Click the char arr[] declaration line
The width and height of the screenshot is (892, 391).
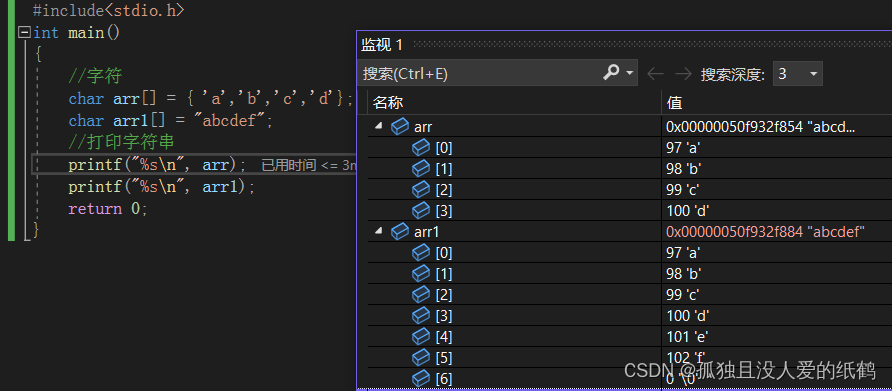[x=210, y=98]
